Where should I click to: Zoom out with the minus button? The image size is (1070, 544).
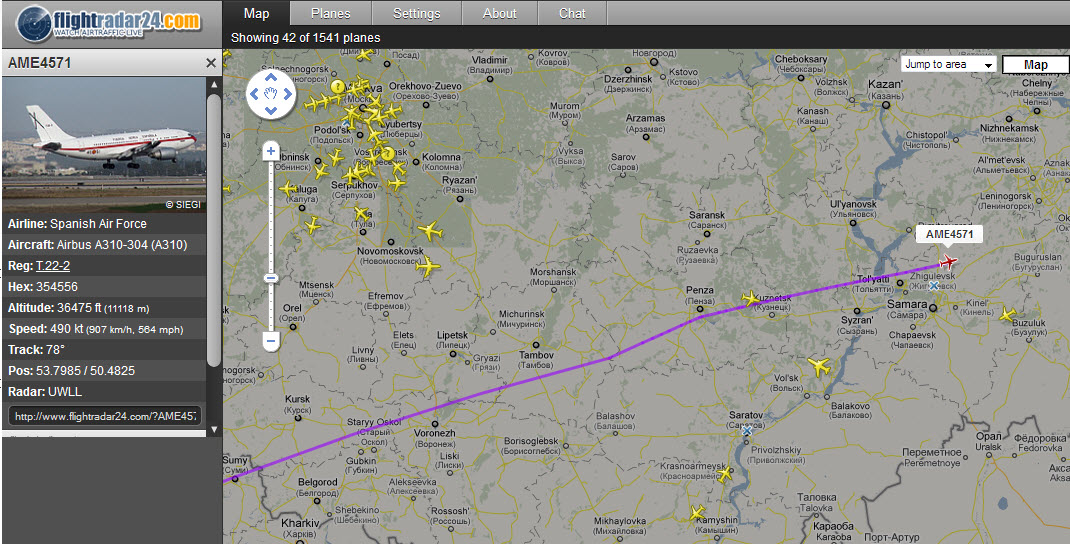point(271,340)
